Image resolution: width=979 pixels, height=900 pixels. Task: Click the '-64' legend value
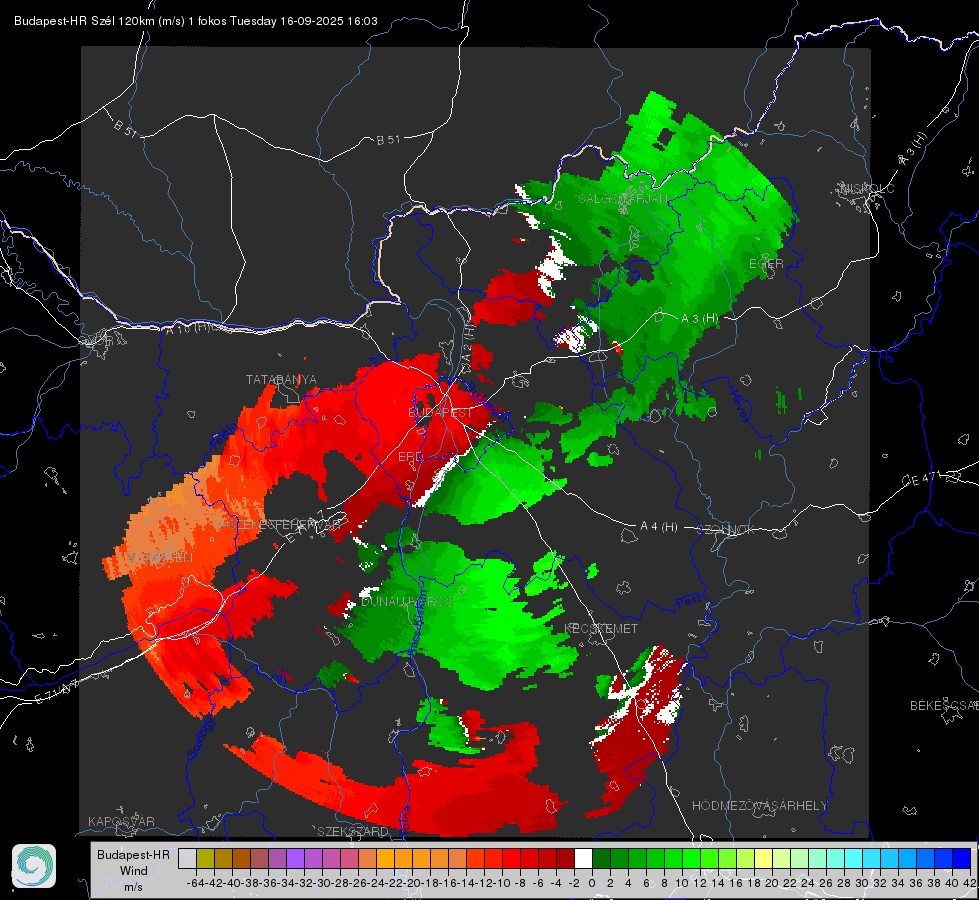pyautogui.click(x=196, y=883)
